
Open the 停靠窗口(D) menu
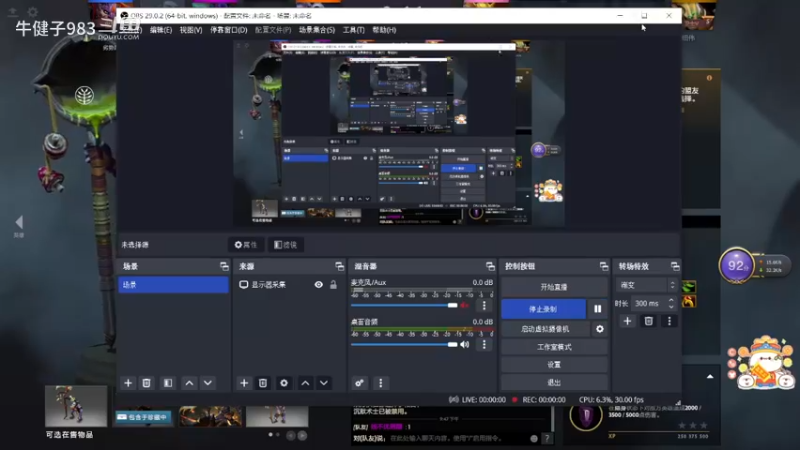[x=229, y=30]
